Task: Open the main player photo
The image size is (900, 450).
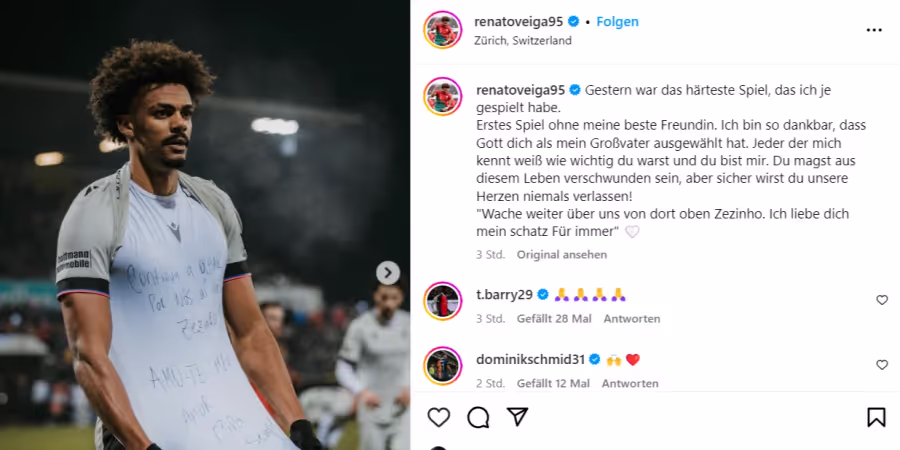Action: [205, 225]
